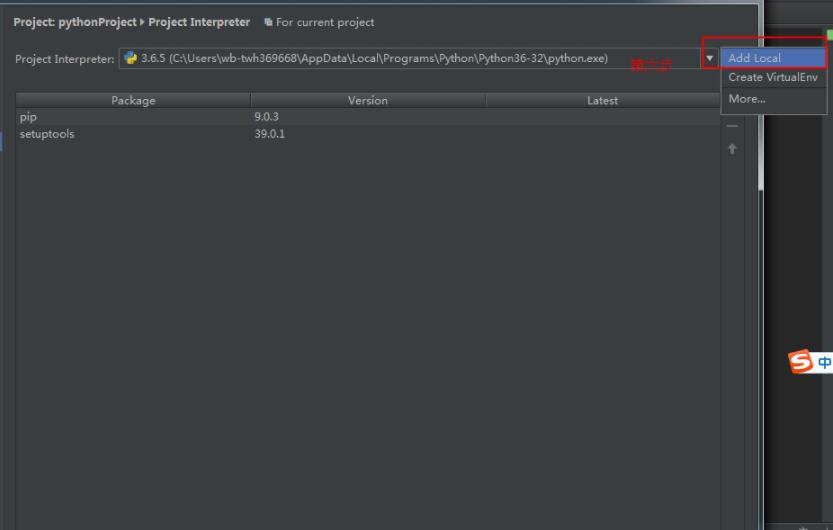Click the upgrade package up-arrow icon
This screenshot has height=530, width=833.
click(x=732, y=149)
